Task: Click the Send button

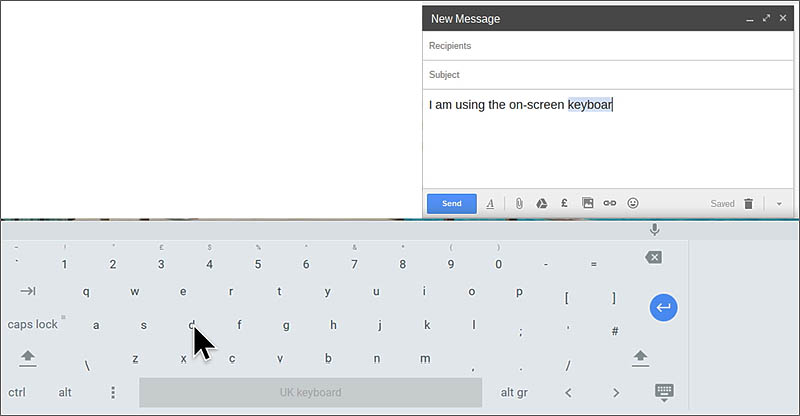Action: coord(452,204)
